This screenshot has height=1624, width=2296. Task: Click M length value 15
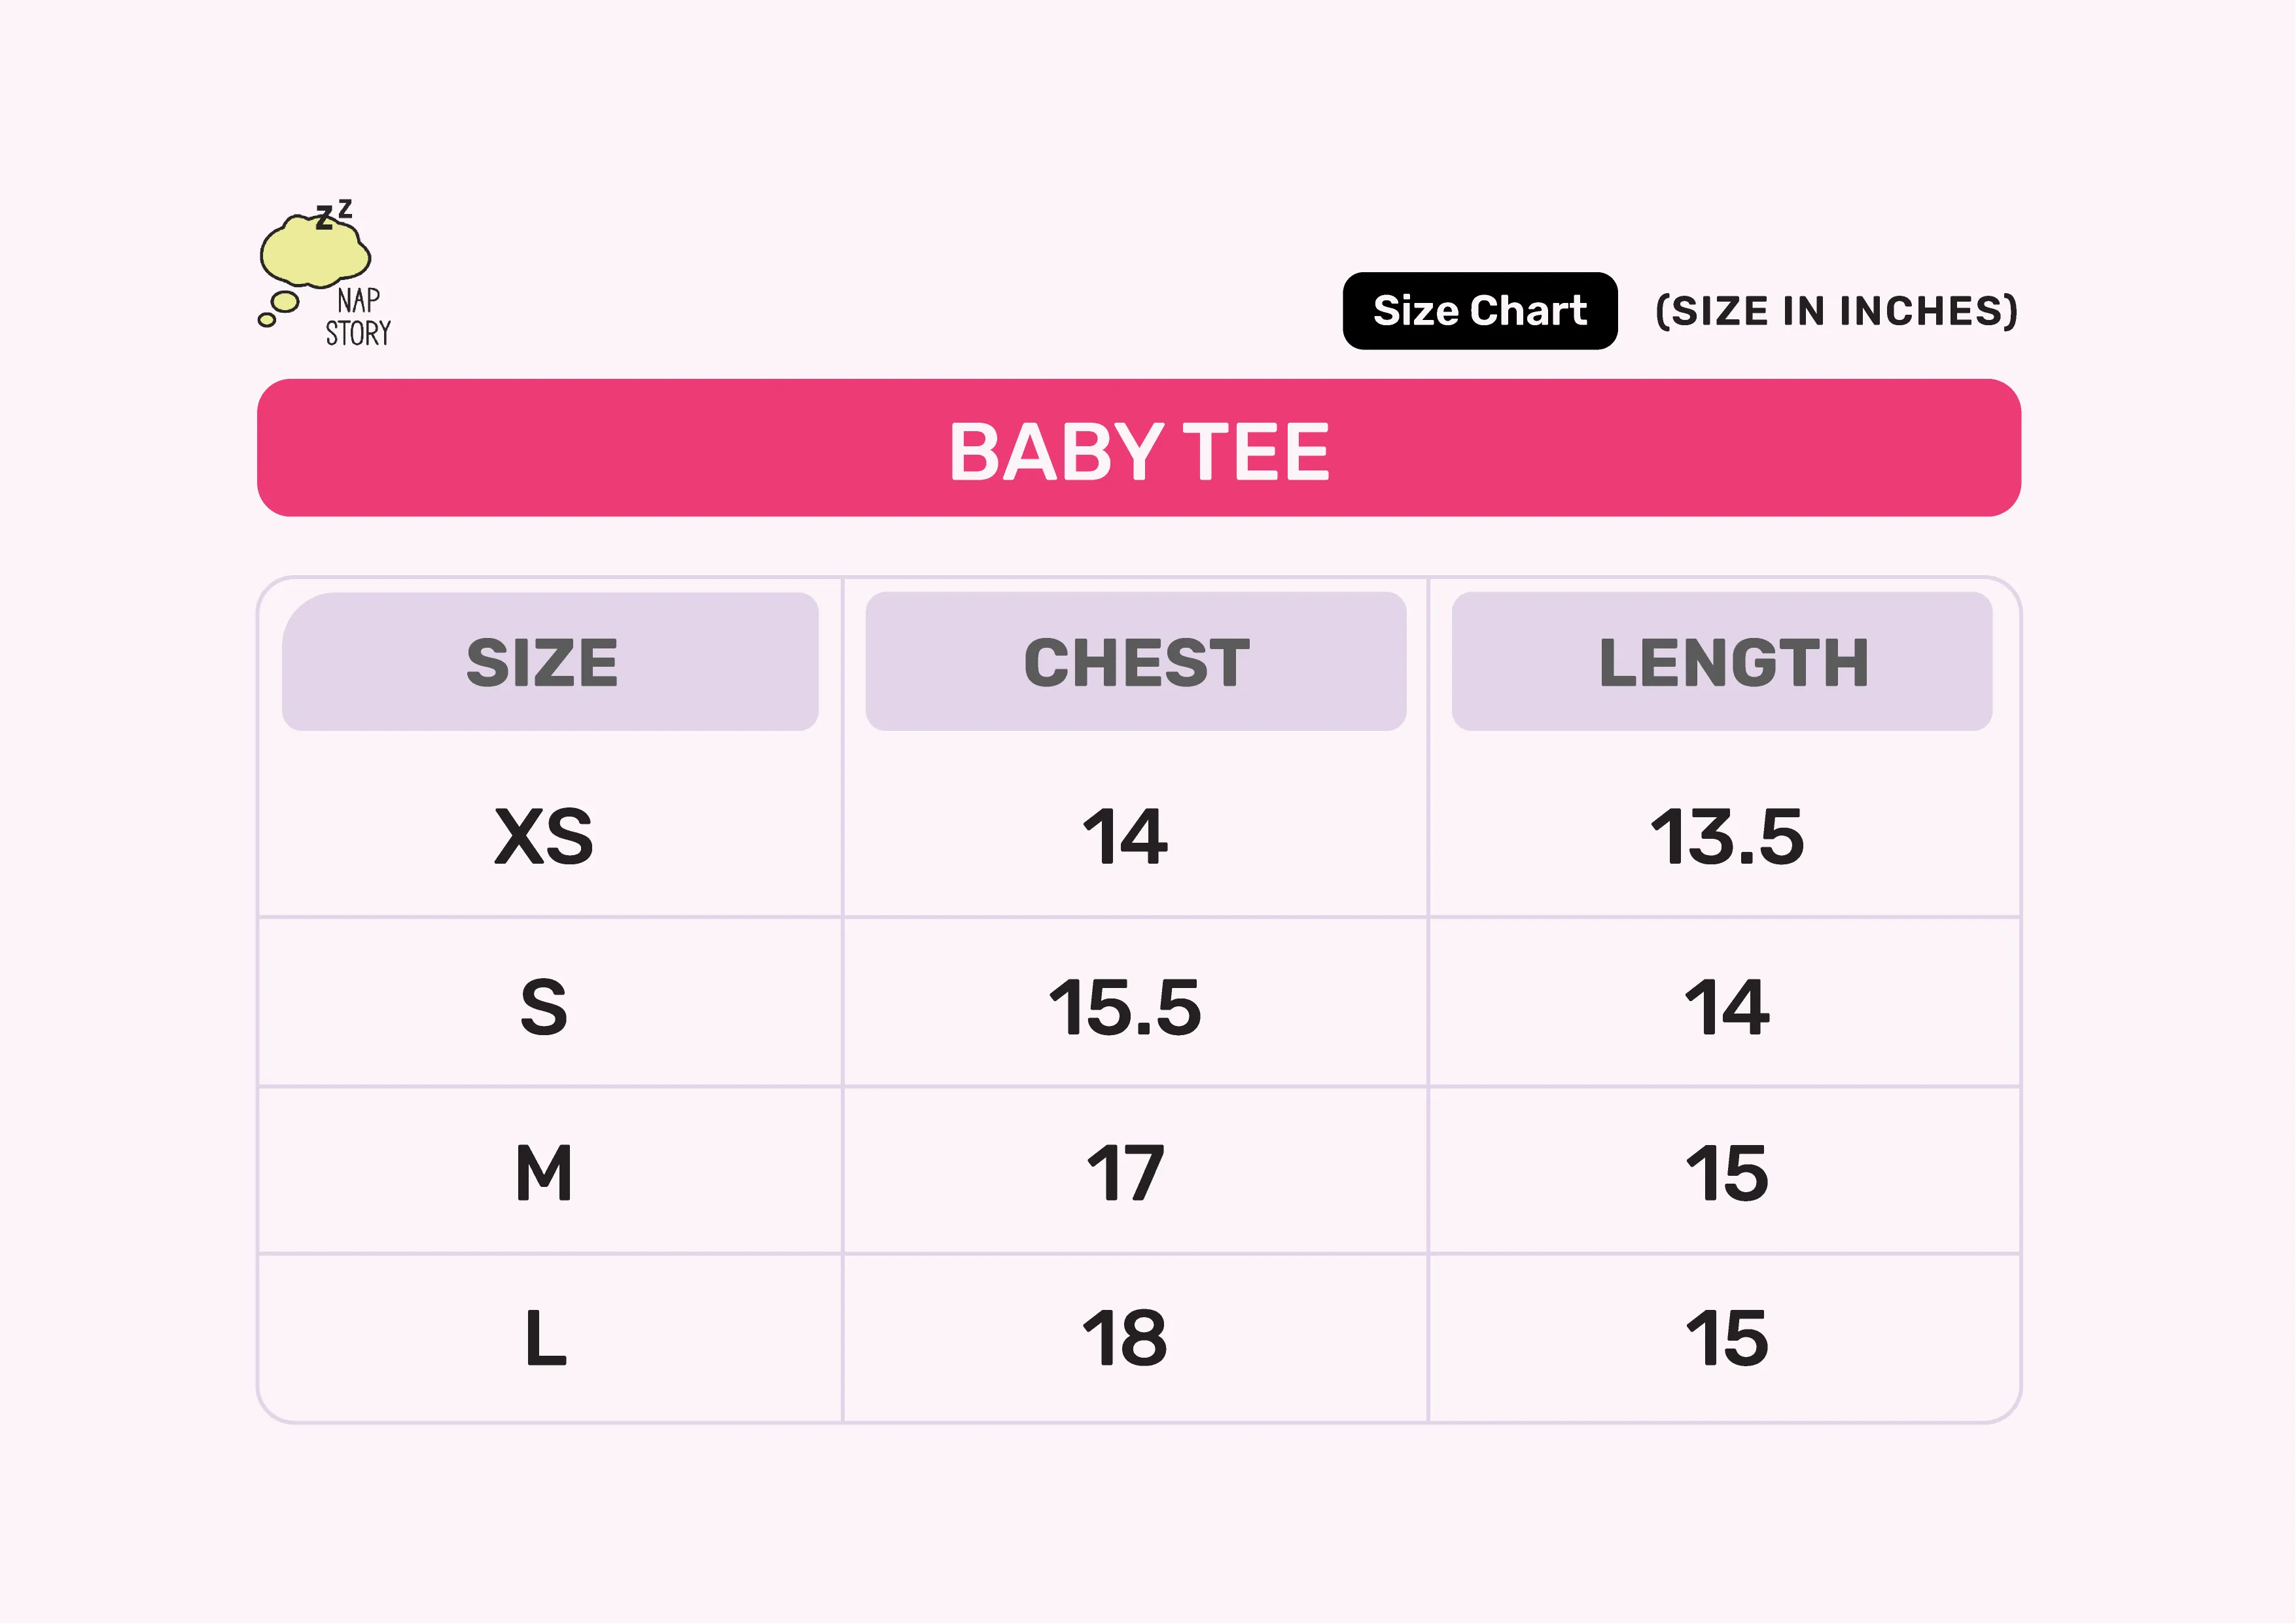click(x=1727, y=1173)
